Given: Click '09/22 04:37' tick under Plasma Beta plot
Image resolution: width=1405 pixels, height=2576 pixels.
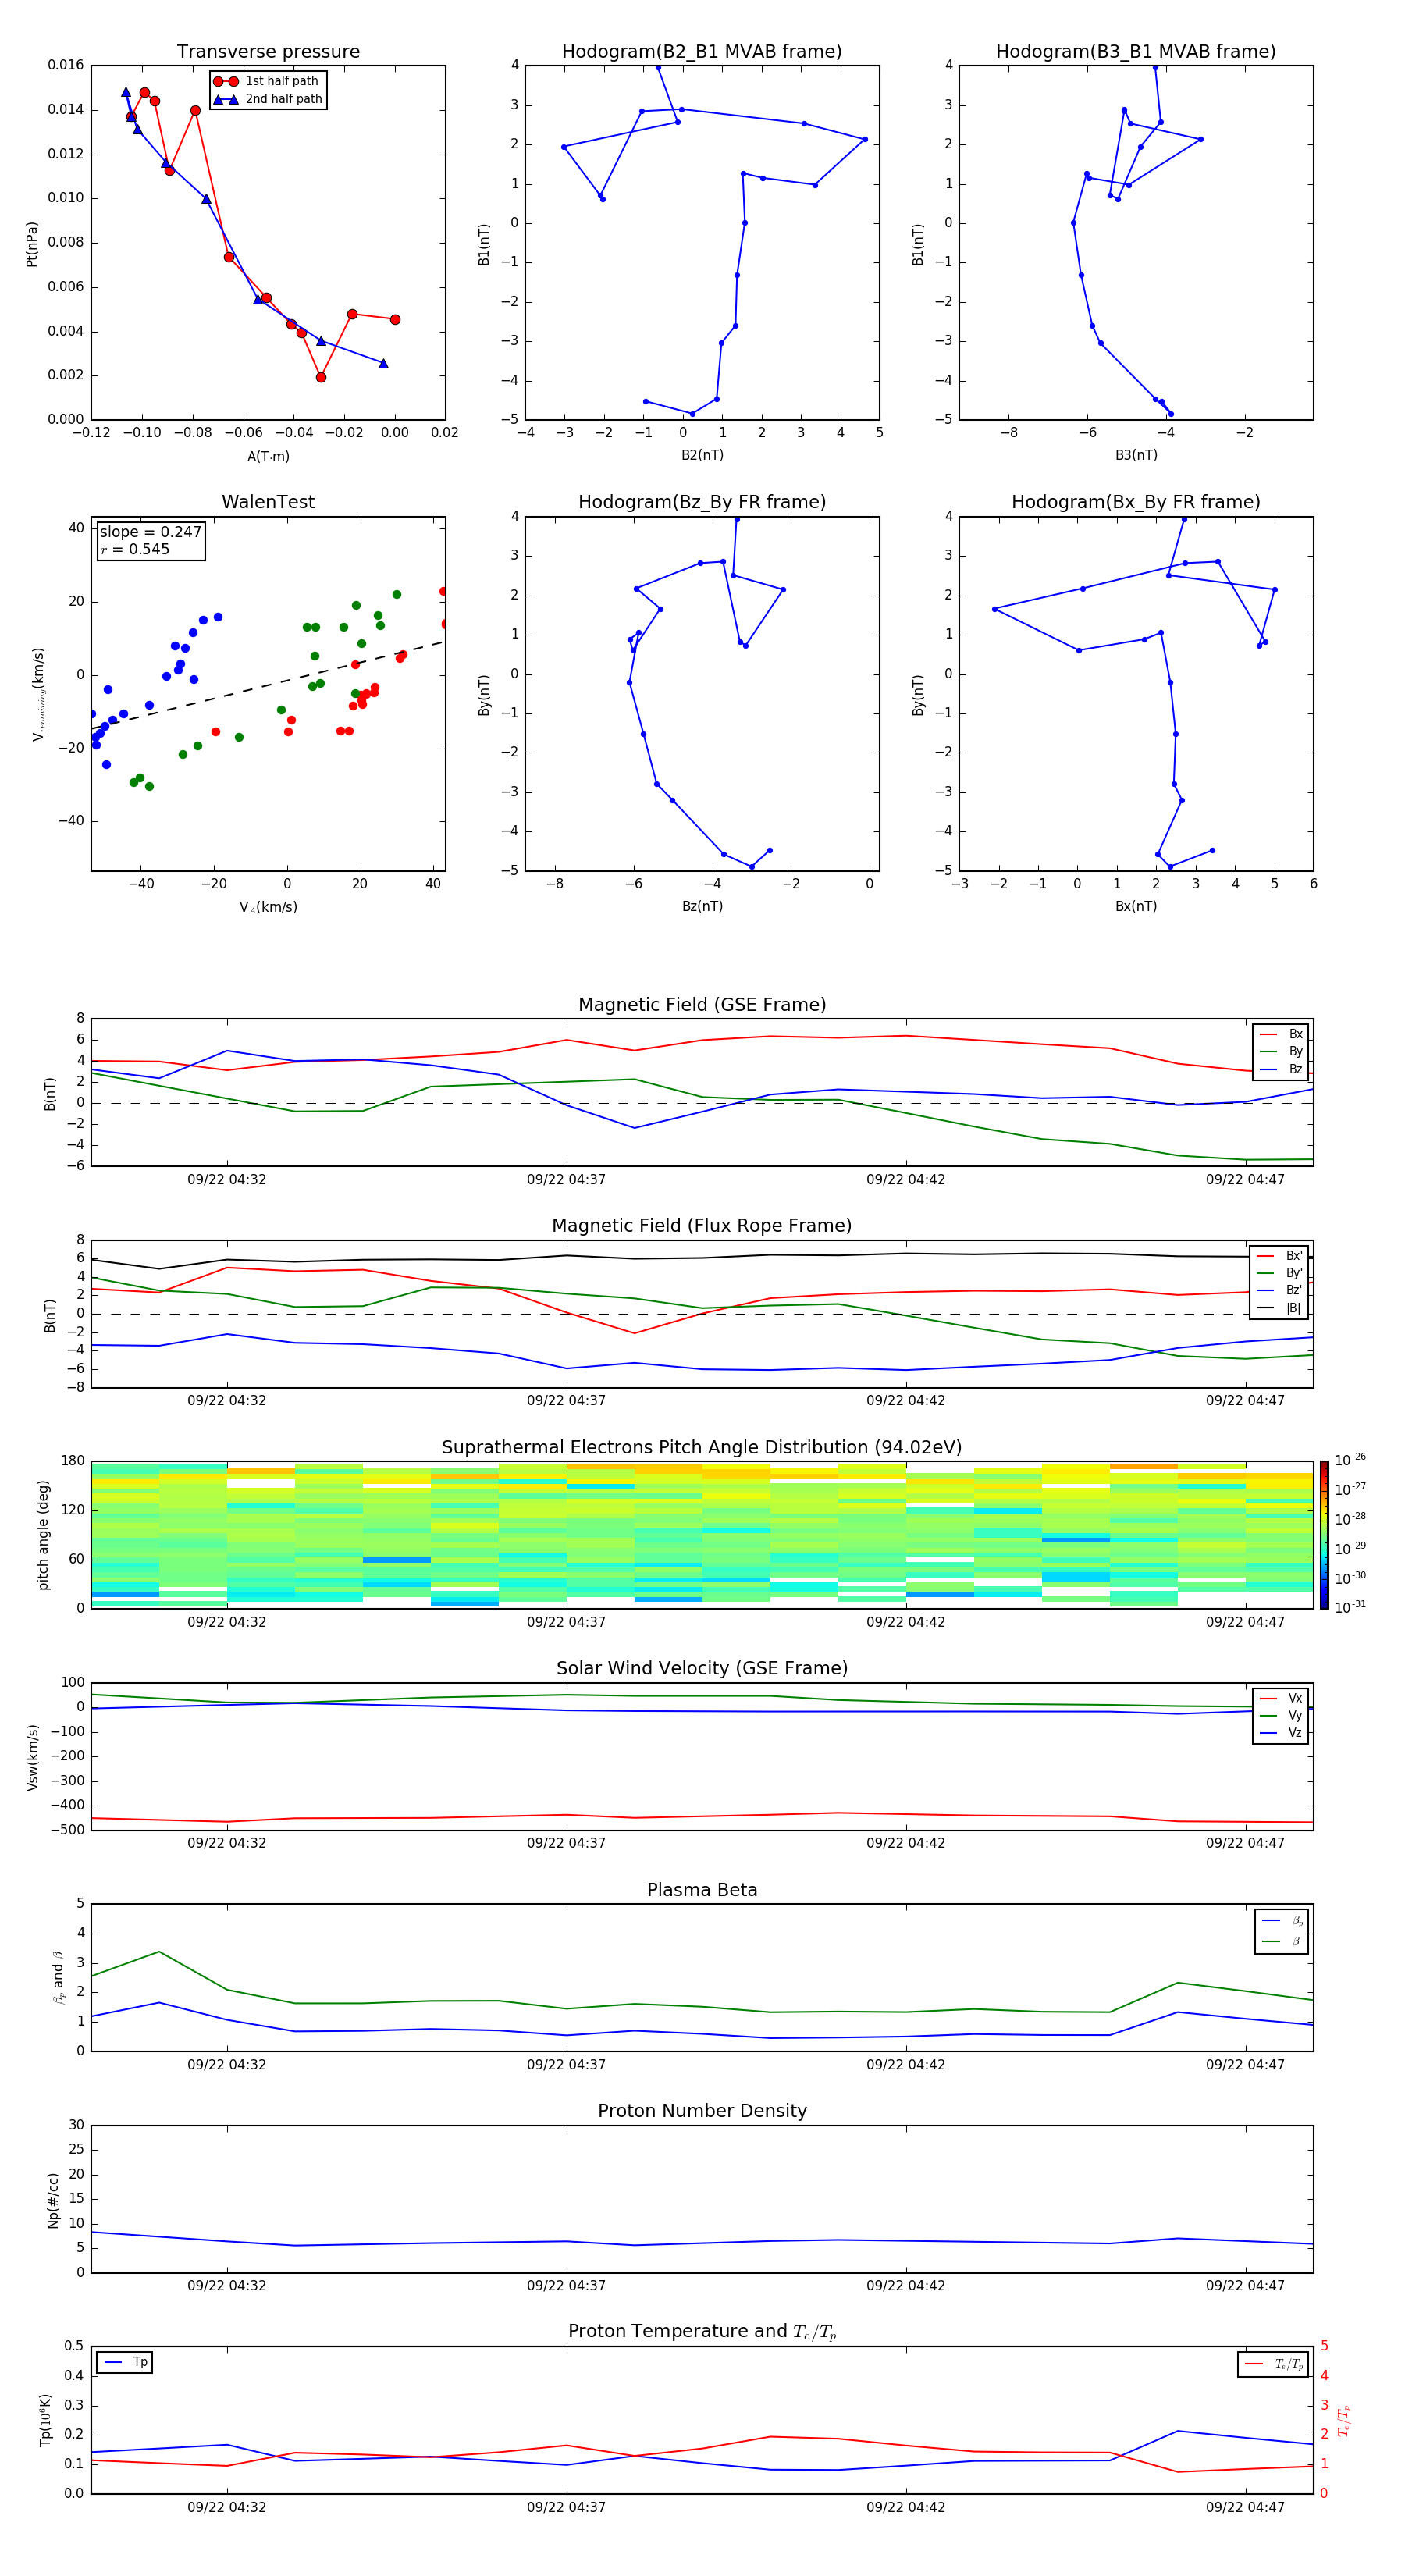Looking at the screenshot, I should coord(566,2065).
